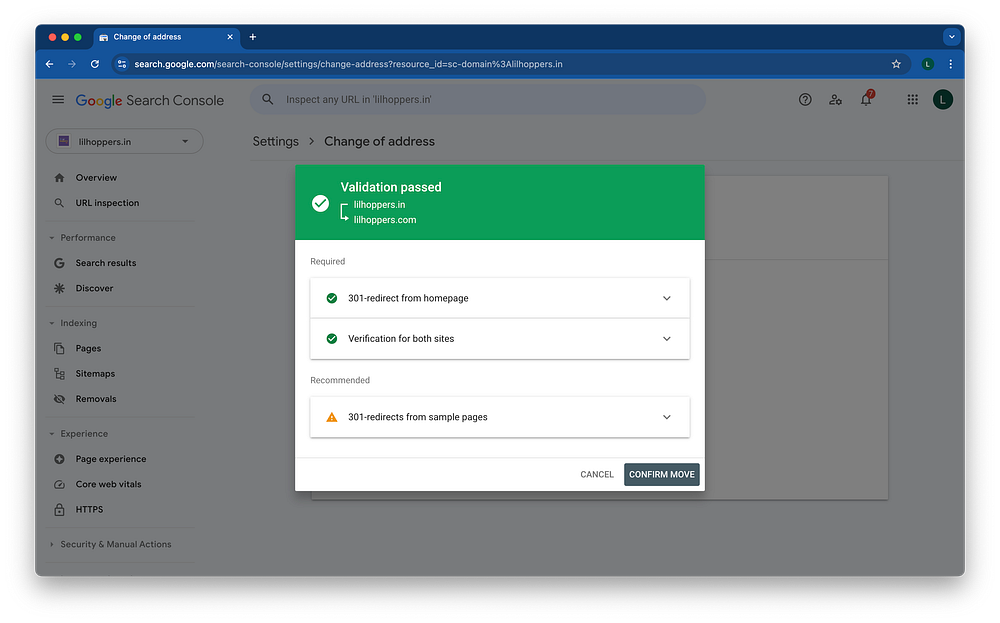
Task: Click the URL inspection magnifier icon
Action: pyautogui.click(x=59, y=203)
